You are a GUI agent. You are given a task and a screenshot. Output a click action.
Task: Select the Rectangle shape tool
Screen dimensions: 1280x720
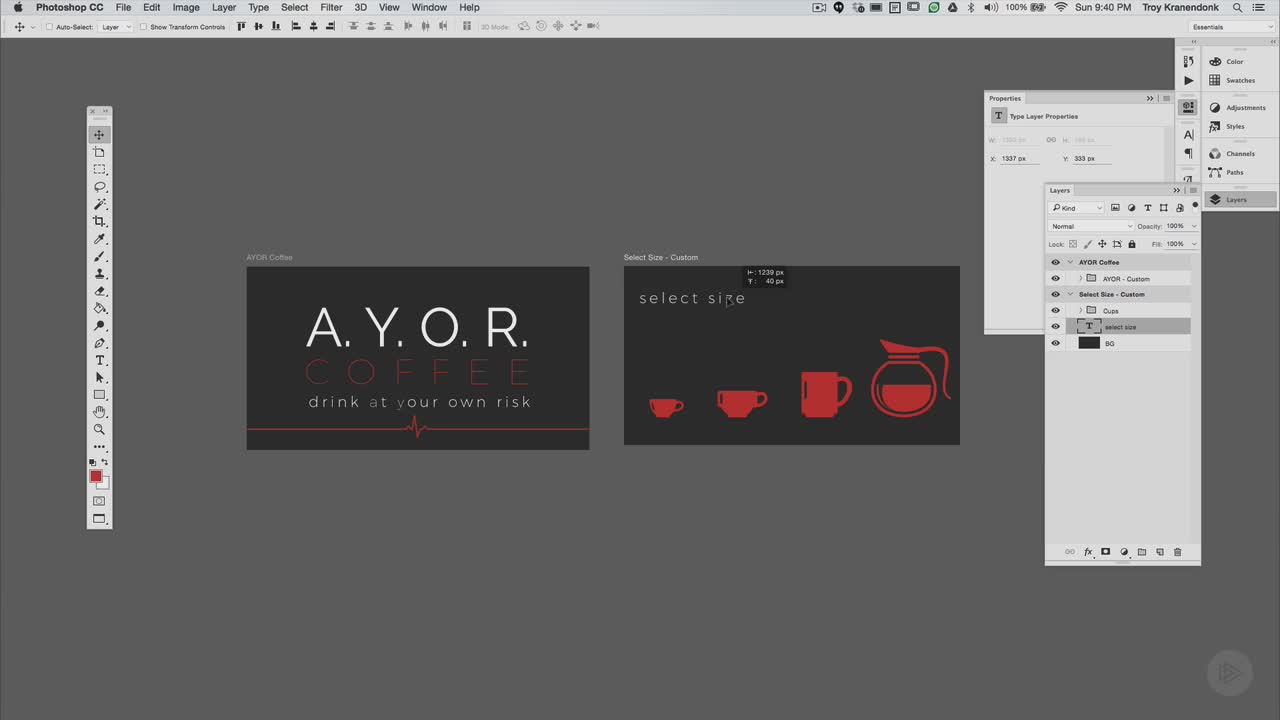(x=99, y=395)
